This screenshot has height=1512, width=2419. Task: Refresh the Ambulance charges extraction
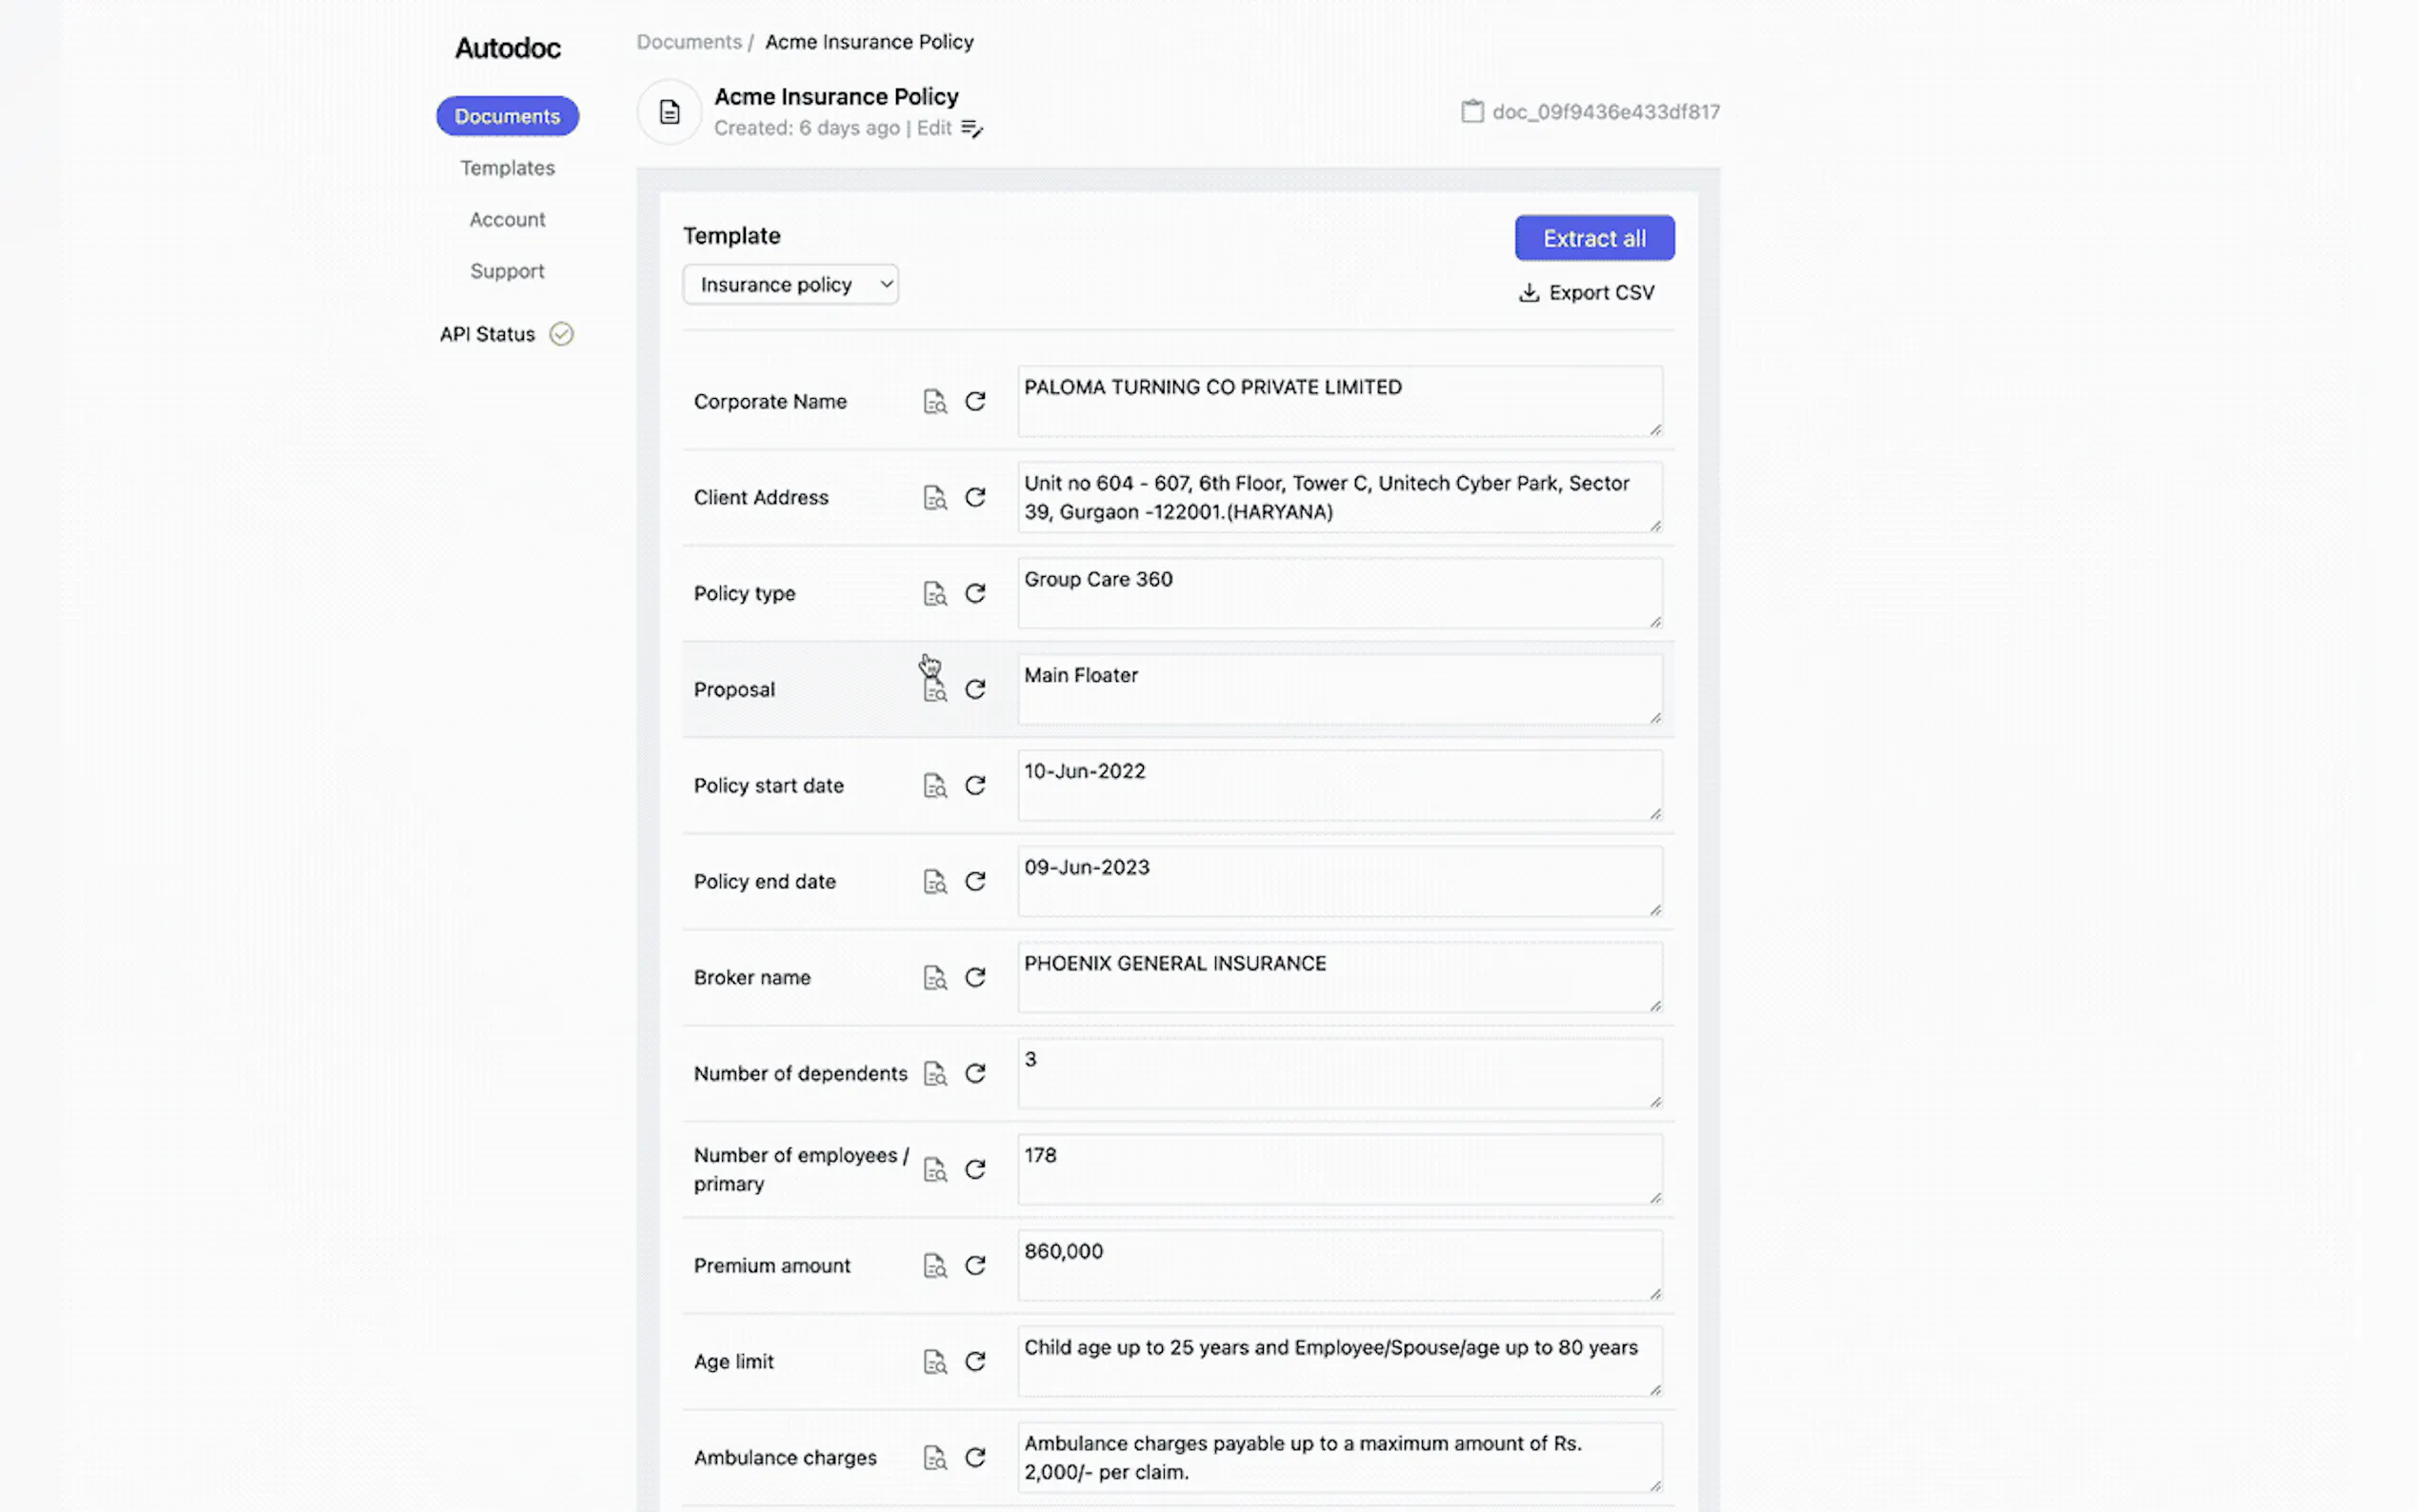[975, 1458]
